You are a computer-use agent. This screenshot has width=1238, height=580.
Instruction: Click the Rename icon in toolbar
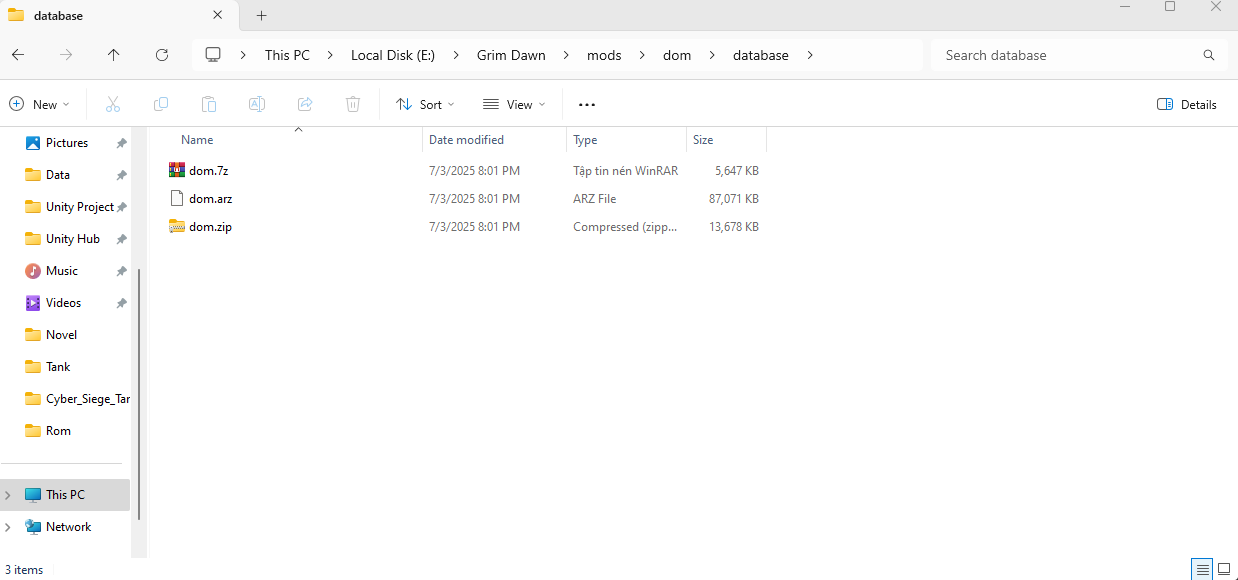click(x=257, y=104)
